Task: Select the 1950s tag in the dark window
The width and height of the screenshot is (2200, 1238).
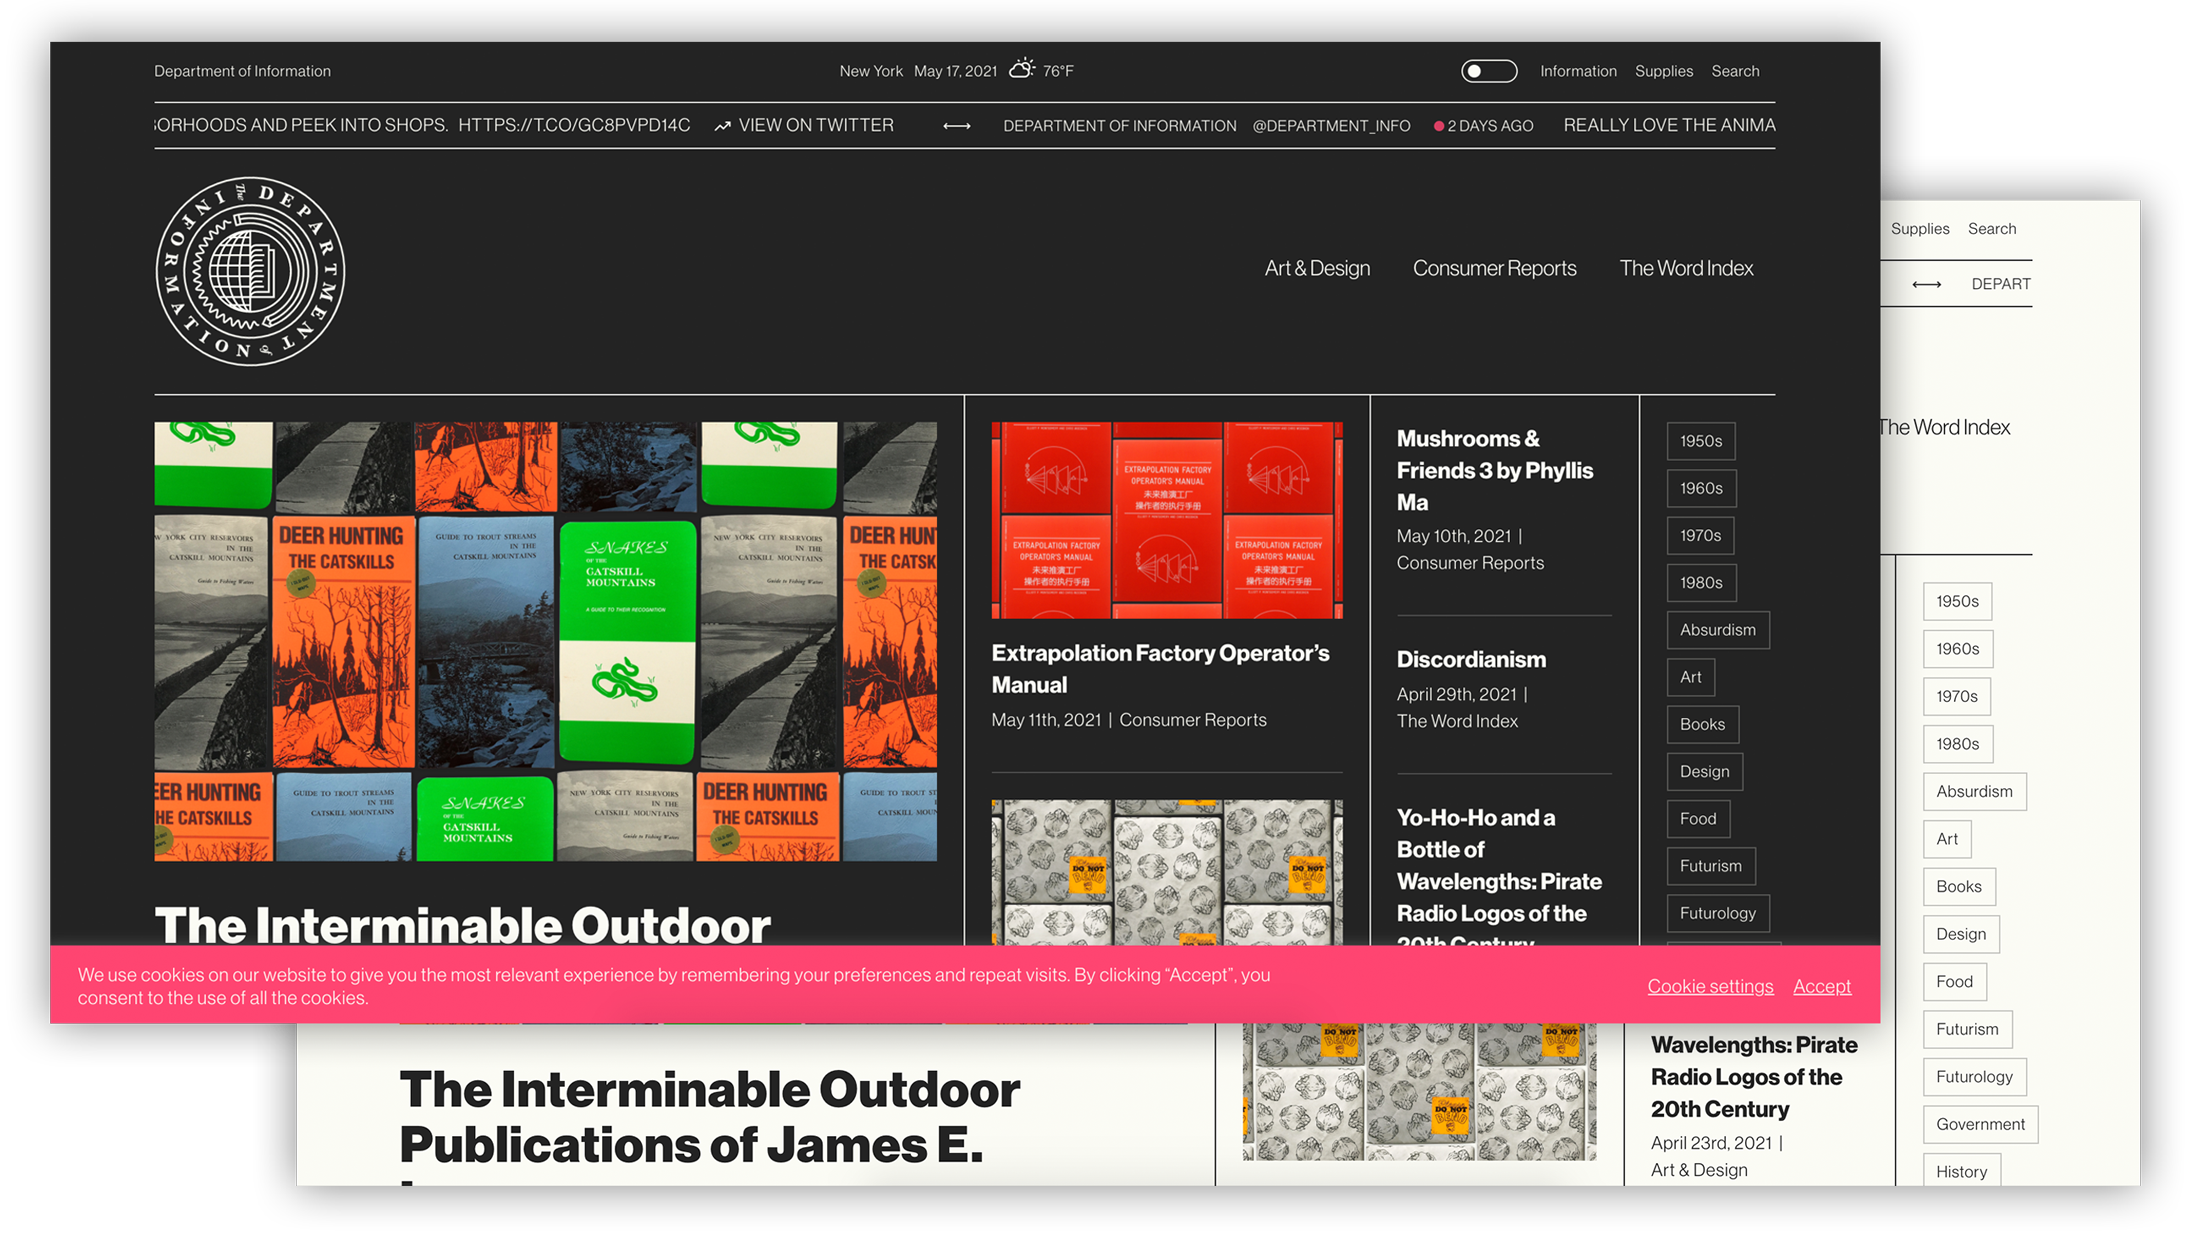Action: (1701, 441)
